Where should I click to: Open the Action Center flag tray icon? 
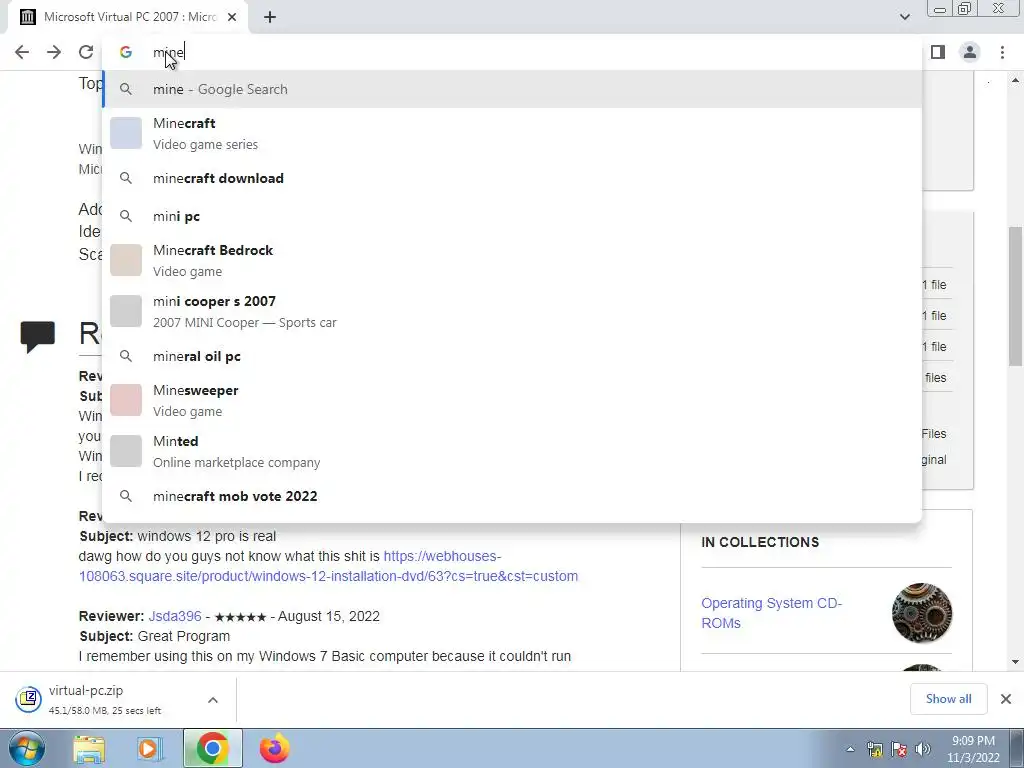pos(899,749)
